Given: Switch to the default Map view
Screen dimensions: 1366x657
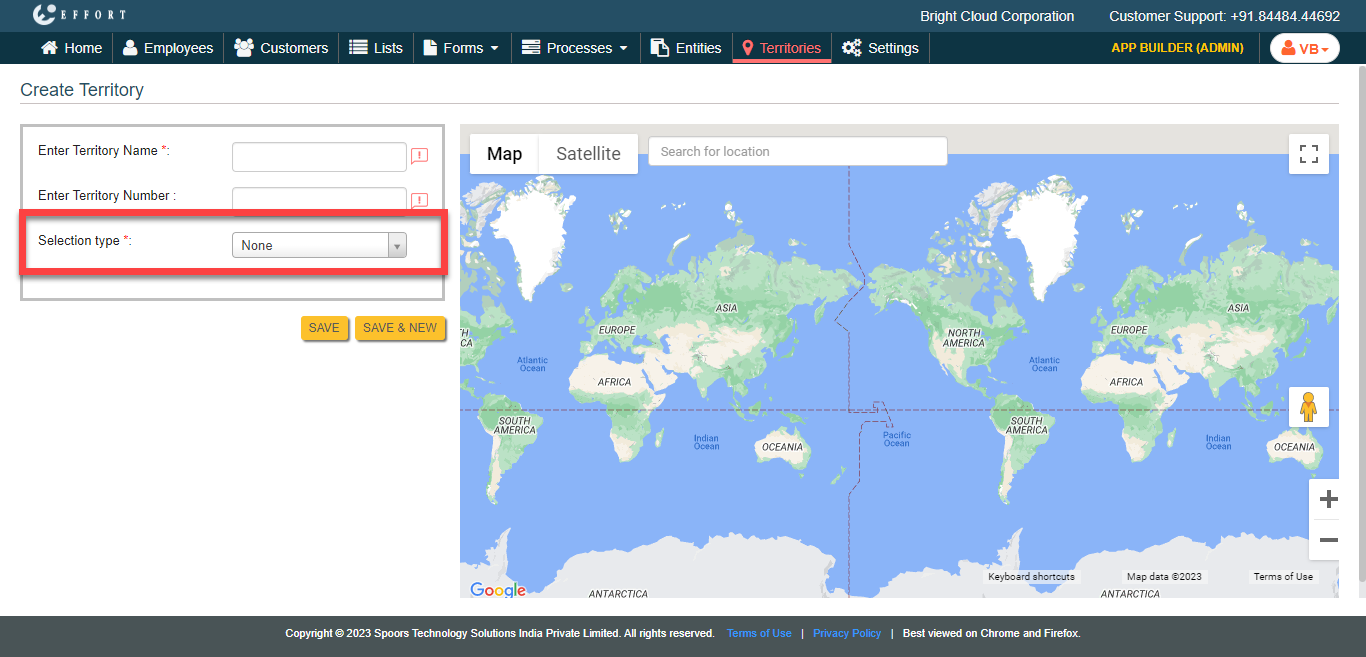Looking at the screenshot, I should [504, 154].
